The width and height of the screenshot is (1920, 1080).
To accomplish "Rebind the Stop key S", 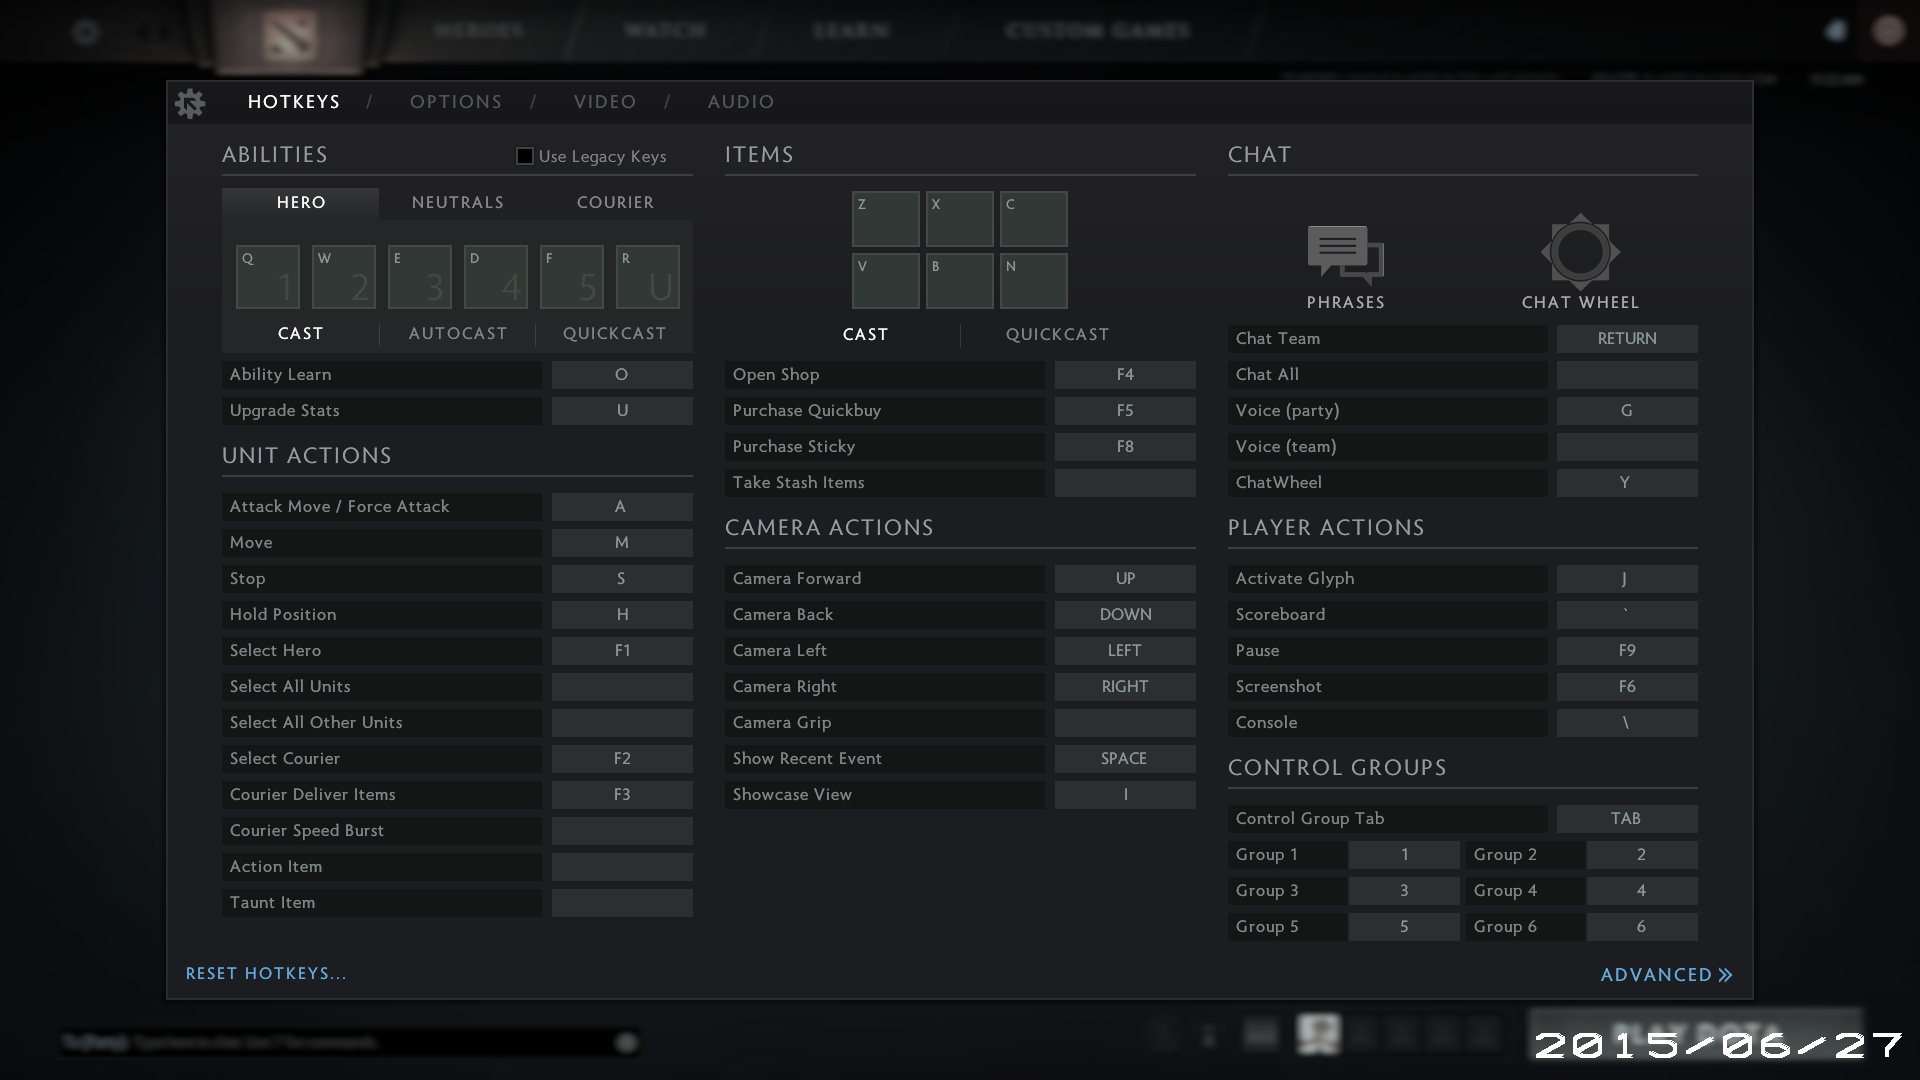I will (622, 579).
